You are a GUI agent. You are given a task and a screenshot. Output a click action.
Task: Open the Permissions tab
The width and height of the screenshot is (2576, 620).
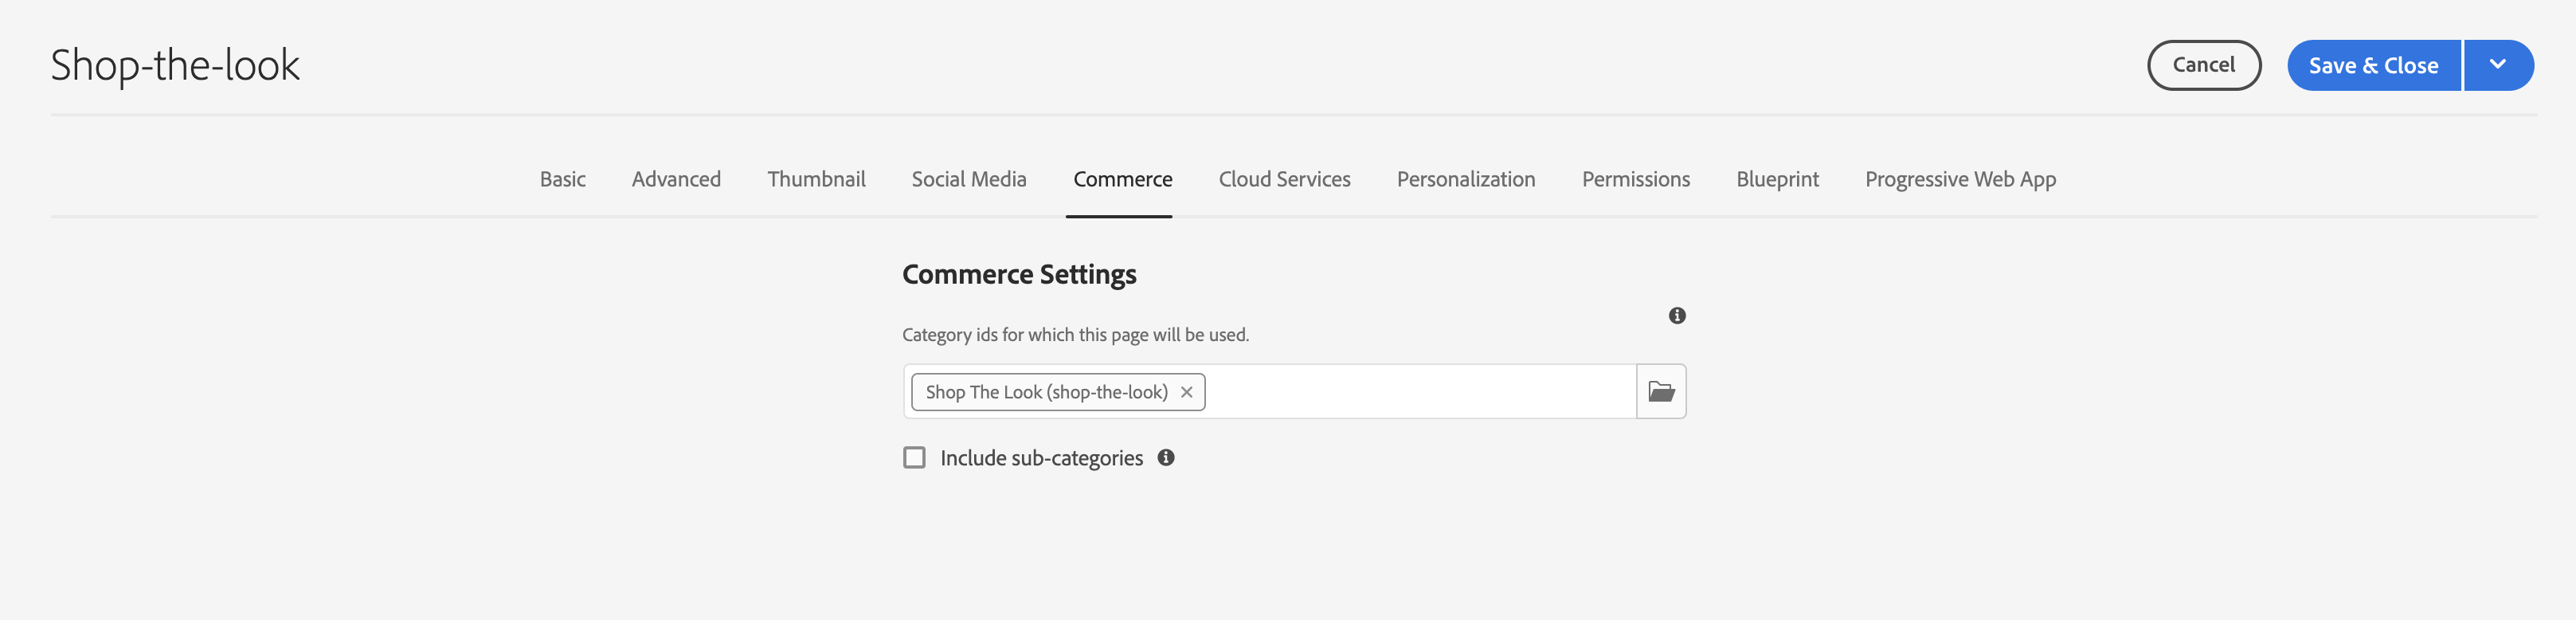1635,179
